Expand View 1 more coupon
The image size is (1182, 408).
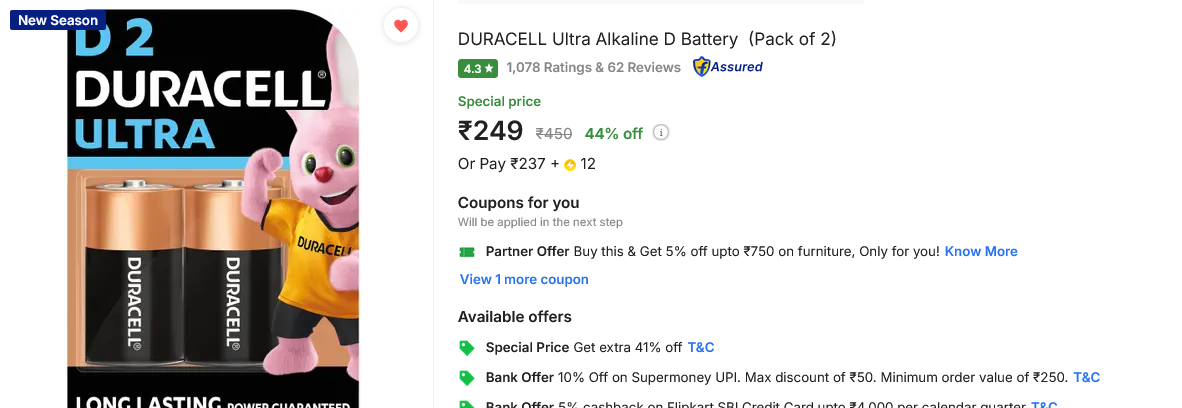point(524,280)
